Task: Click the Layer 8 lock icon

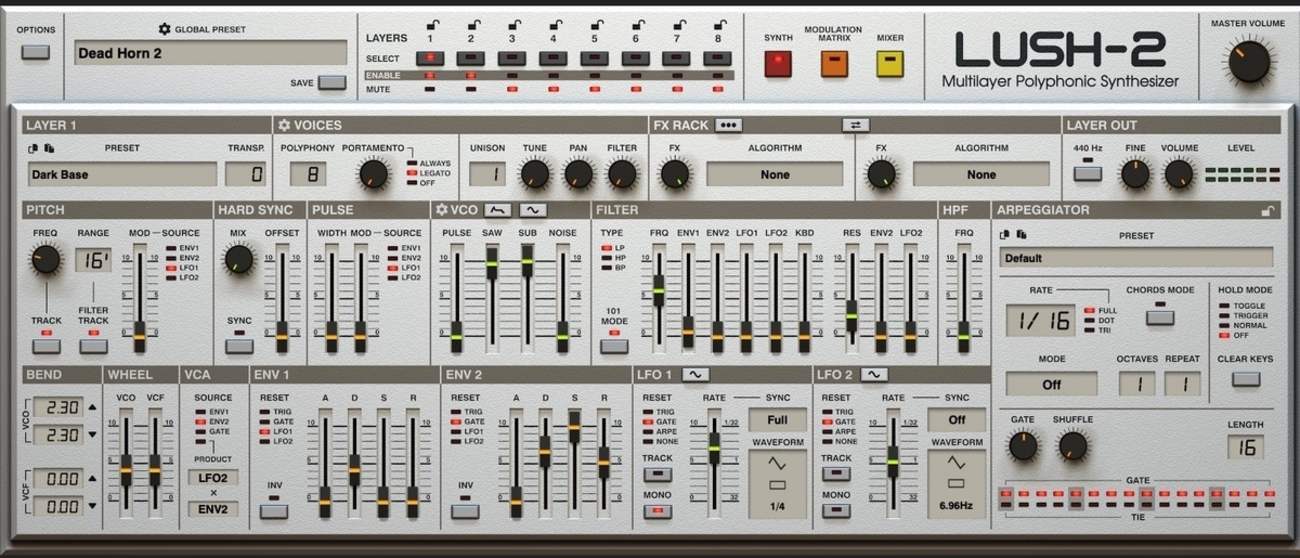Action: tap(718, 24)
